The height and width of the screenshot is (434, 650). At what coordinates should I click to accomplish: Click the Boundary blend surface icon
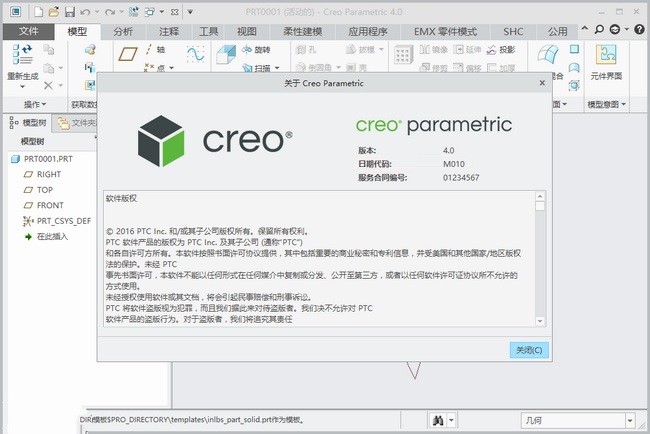[x=548, y=54]
